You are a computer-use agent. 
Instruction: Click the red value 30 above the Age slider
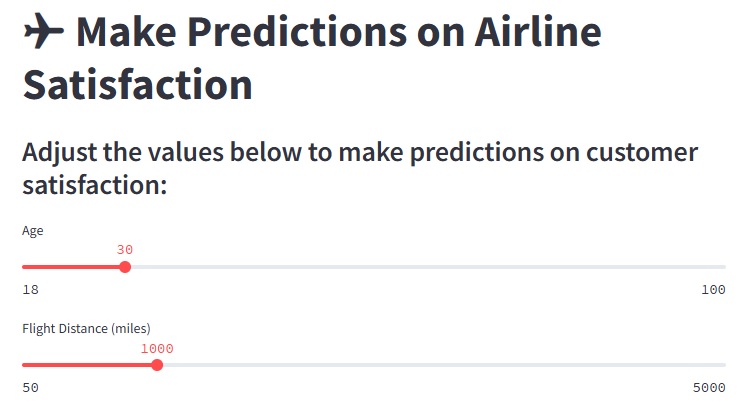click(x=125, y=250)
